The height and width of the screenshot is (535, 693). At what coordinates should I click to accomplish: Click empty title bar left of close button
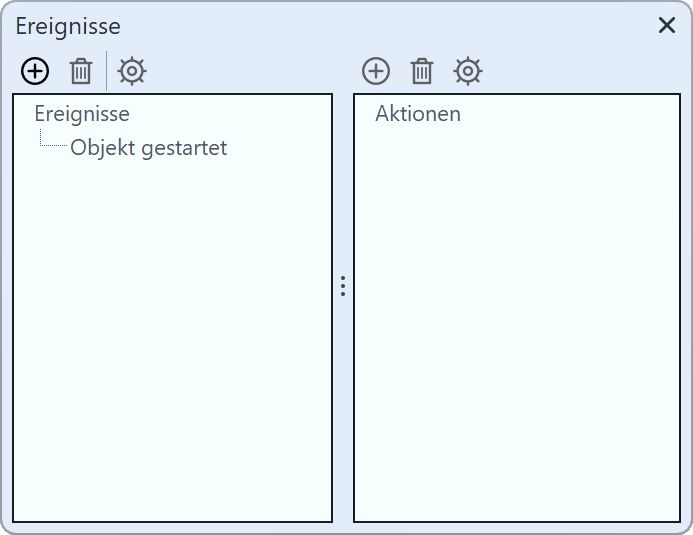click(x=400, y=26)
